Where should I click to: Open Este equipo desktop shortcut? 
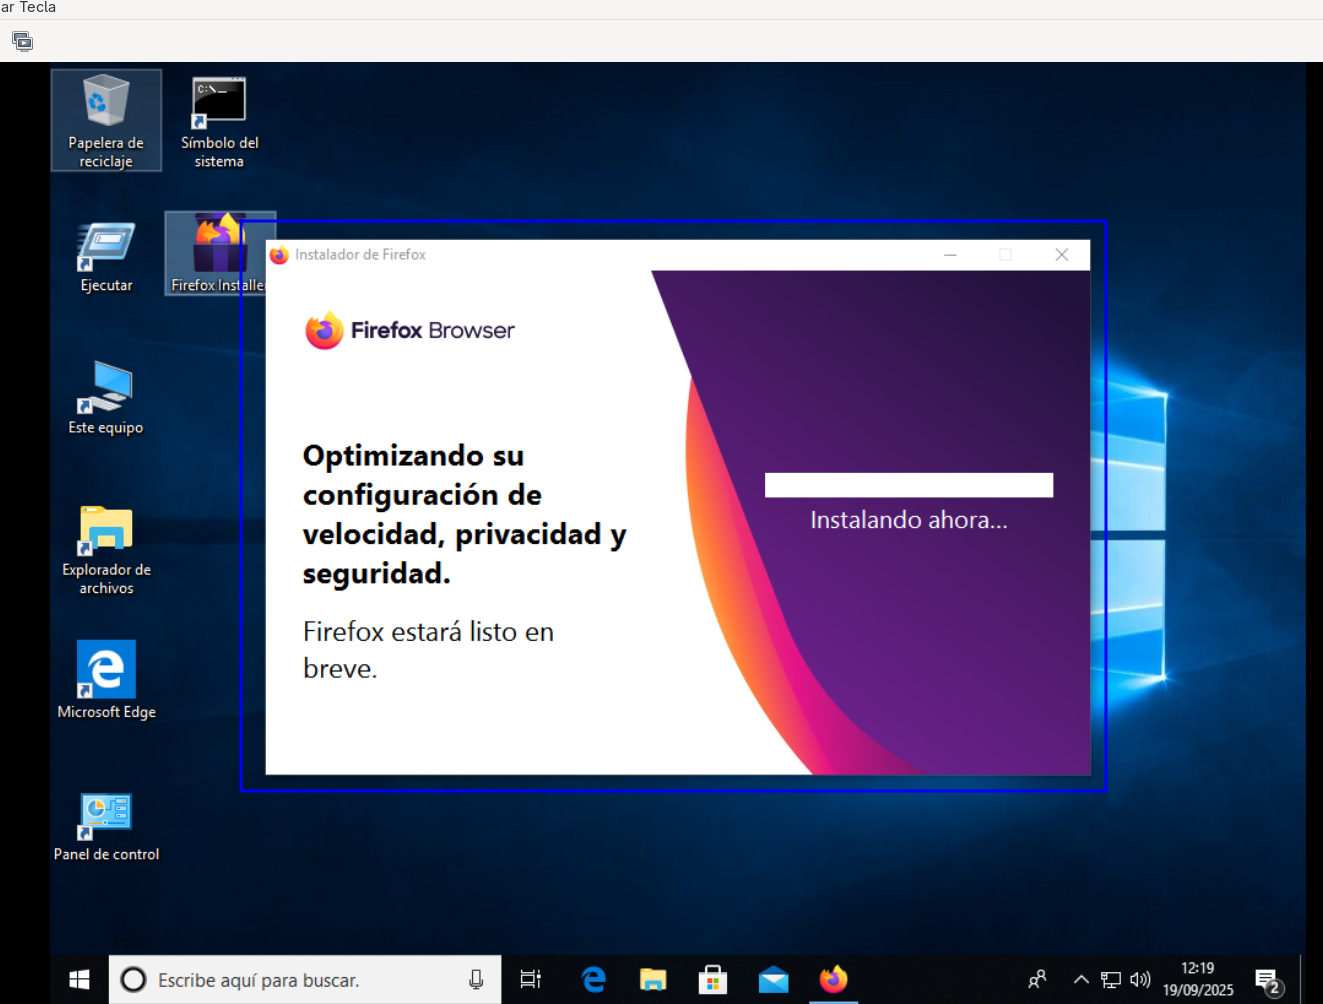106,398
